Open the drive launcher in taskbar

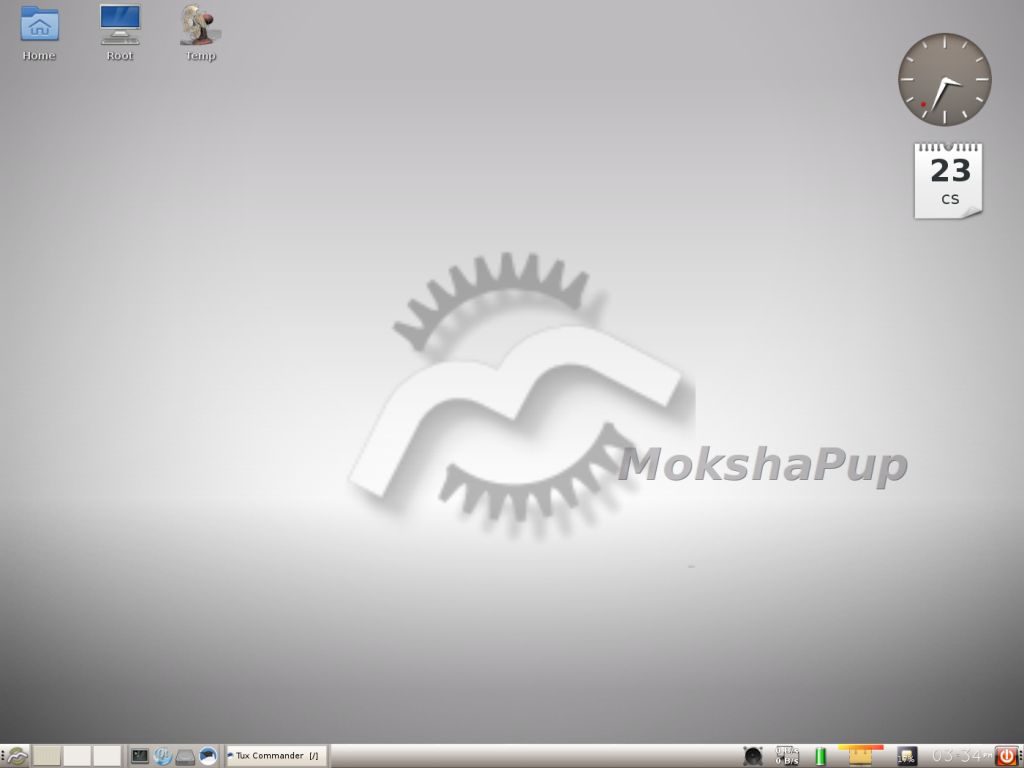(x=185, y=756)
